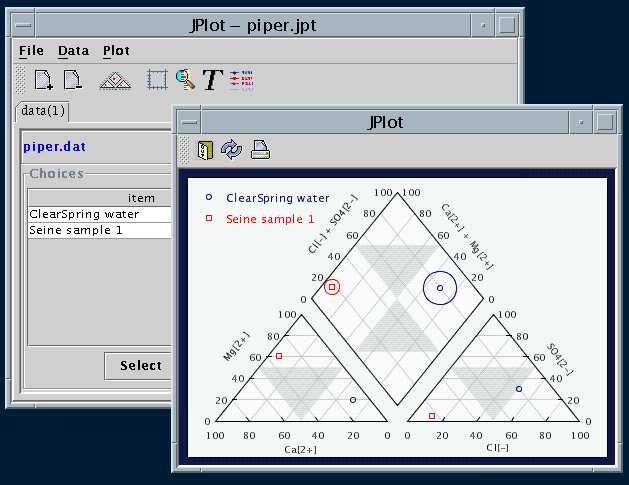Click the toolbar drag handle in main window

coord(20,80)
